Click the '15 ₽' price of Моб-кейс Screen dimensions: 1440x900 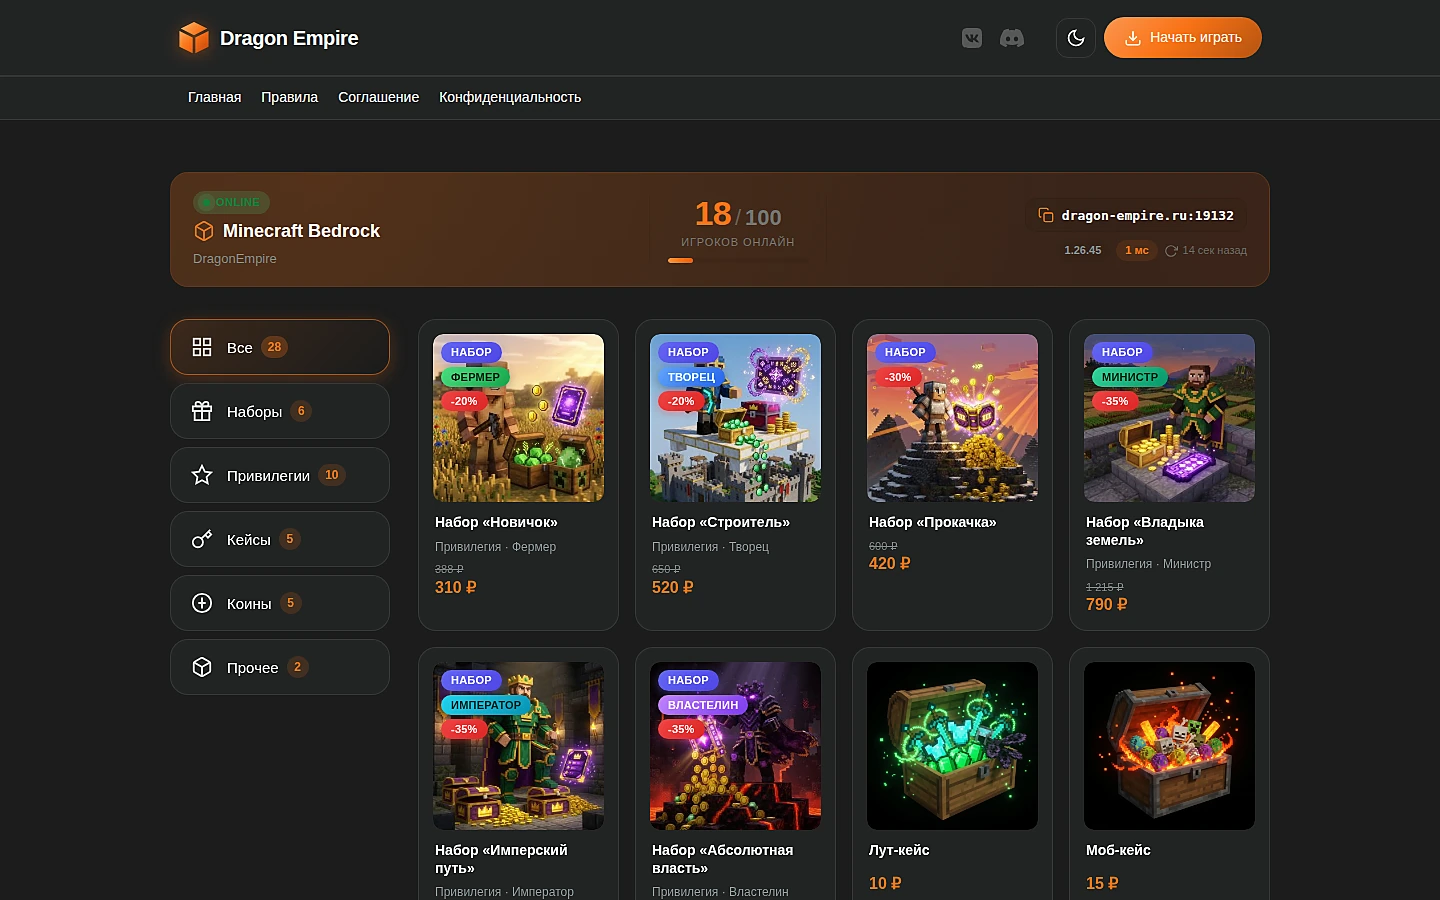pos(1102,884)
